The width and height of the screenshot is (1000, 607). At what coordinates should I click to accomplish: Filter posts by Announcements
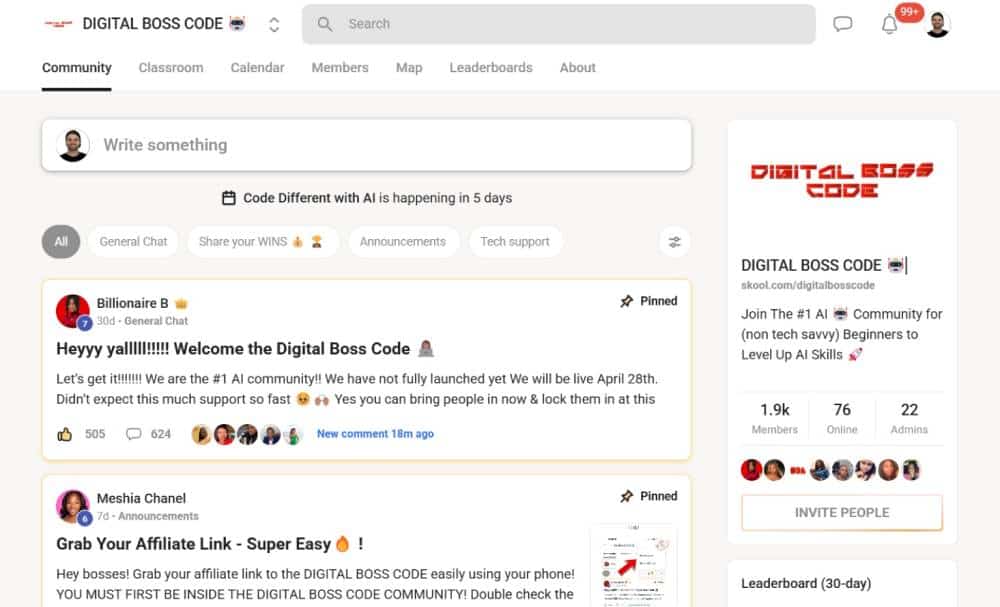pyautogui.click(x=402, y=242)
